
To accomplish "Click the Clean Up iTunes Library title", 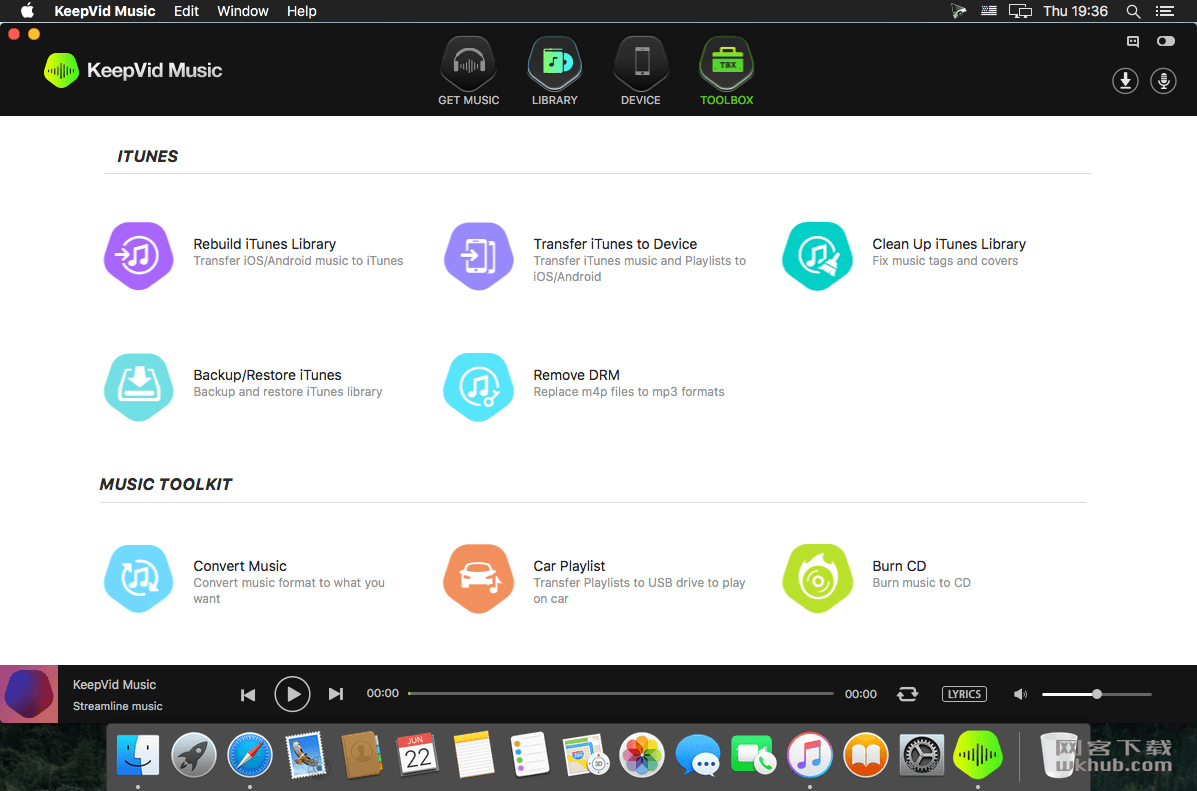I will coord(949,244).
